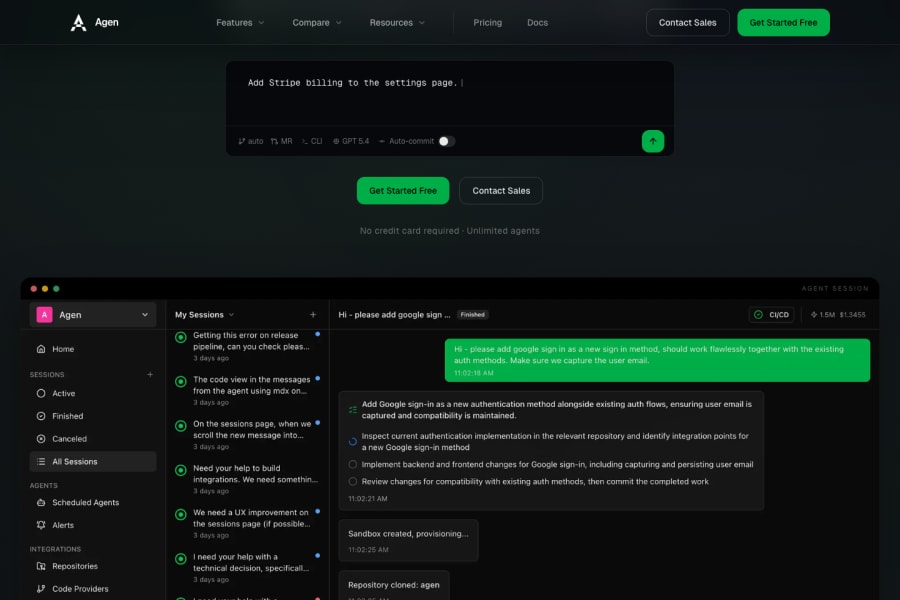
Task: Open the Pricing menu item
Action: tap(488, 22)
